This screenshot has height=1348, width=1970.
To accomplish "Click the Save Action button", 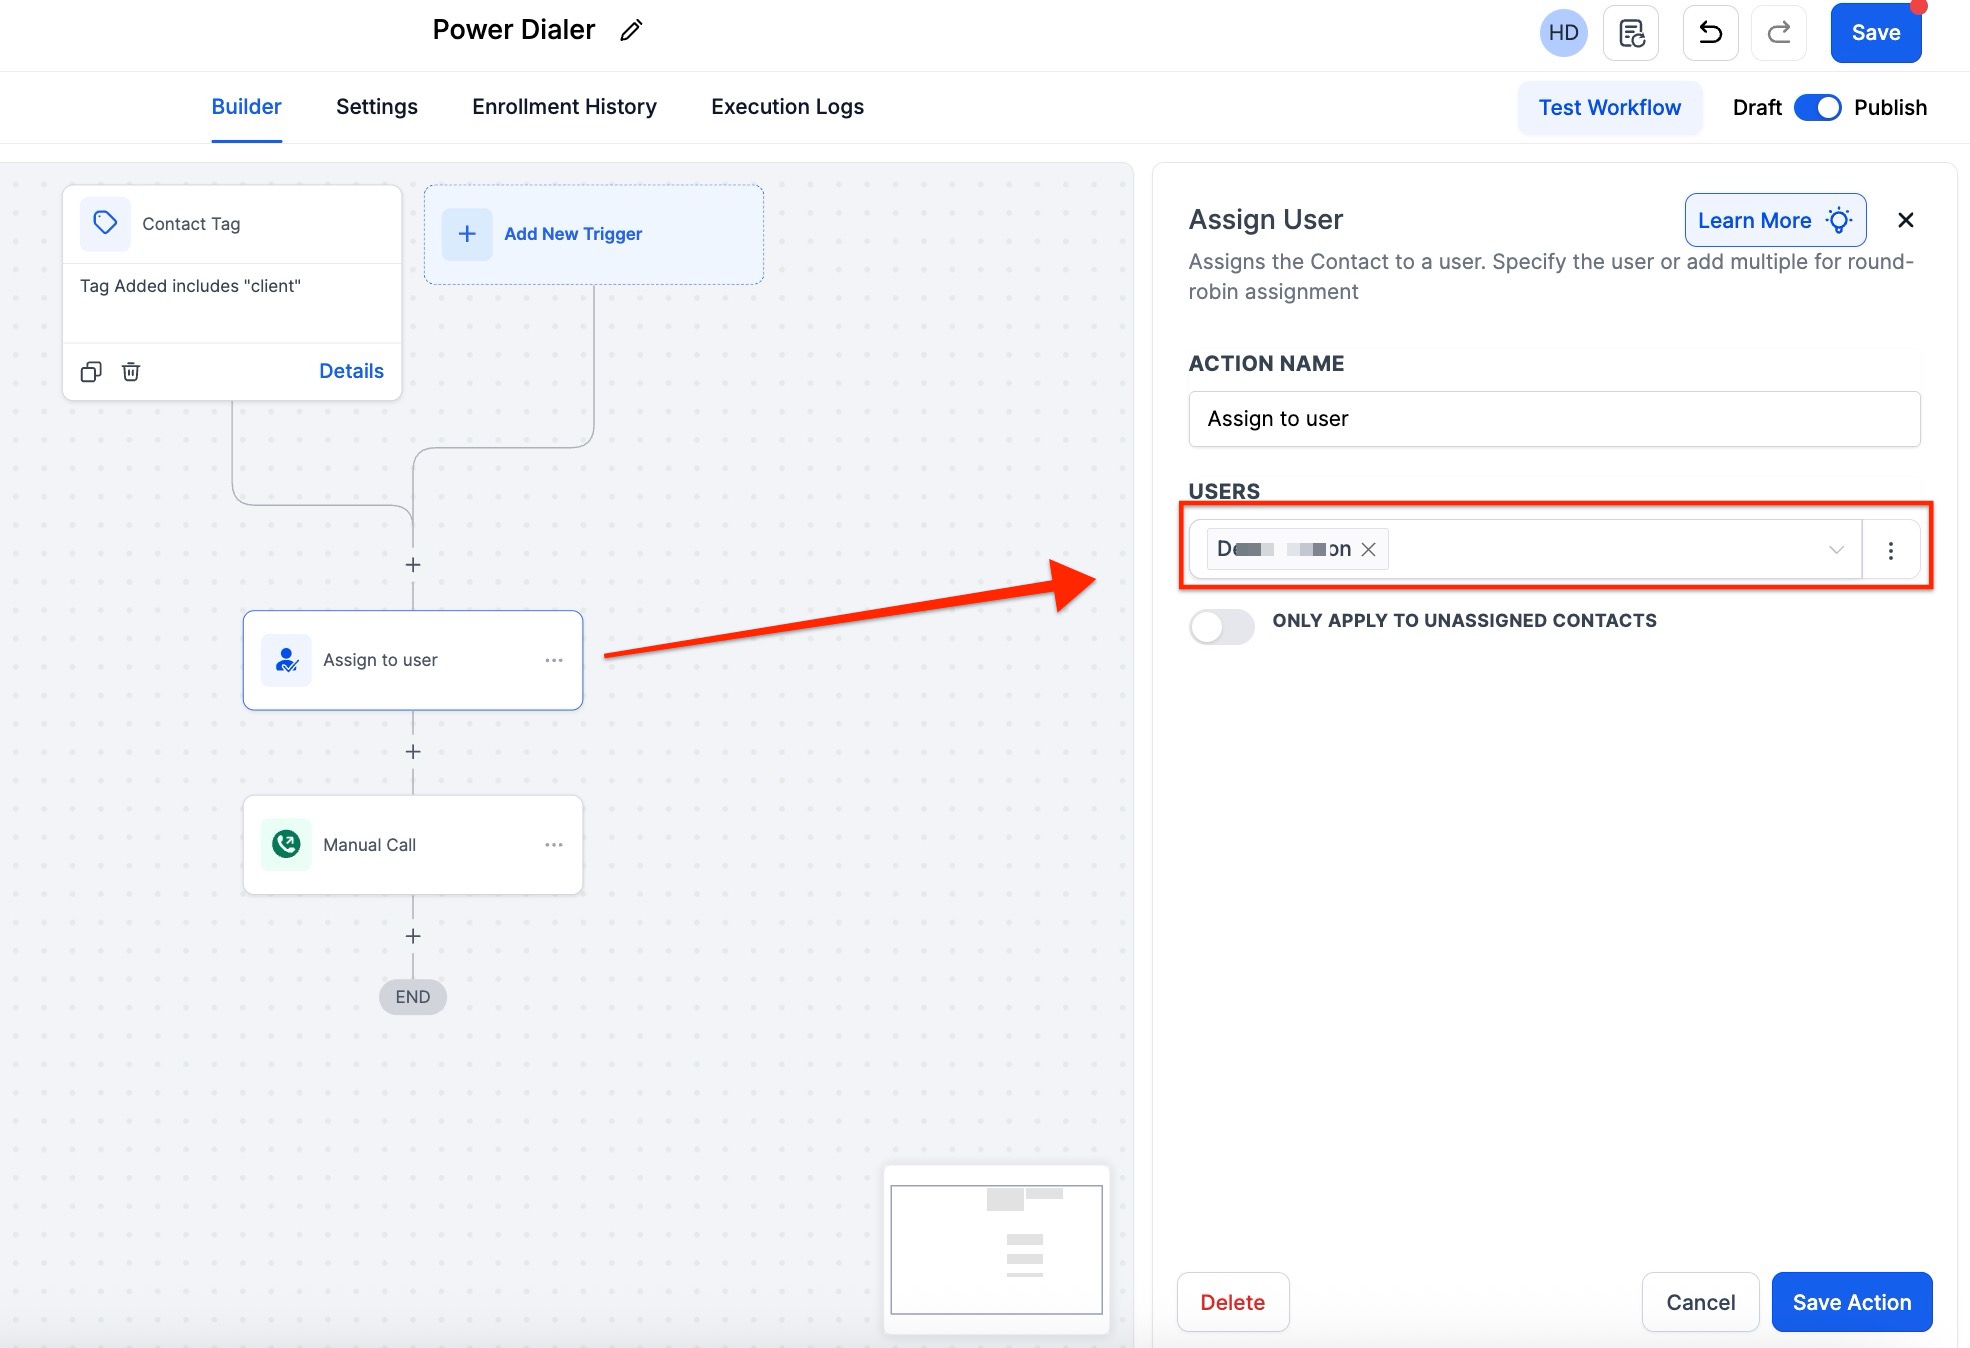I will click(x=1851, y=1302).
